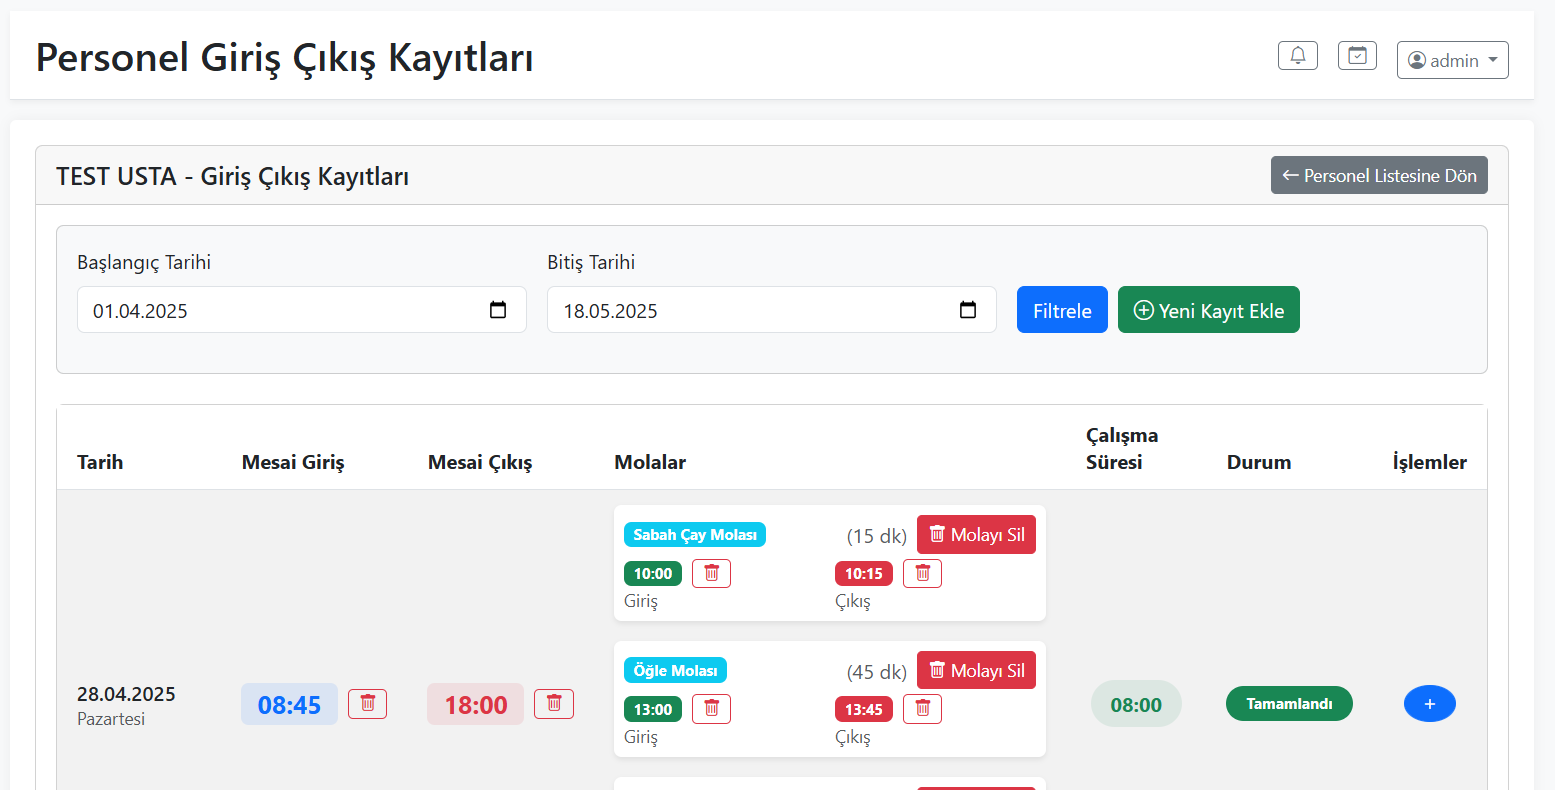Click the Bitiş Tarihi date field
1555x790 pixels.
point(750,310)
